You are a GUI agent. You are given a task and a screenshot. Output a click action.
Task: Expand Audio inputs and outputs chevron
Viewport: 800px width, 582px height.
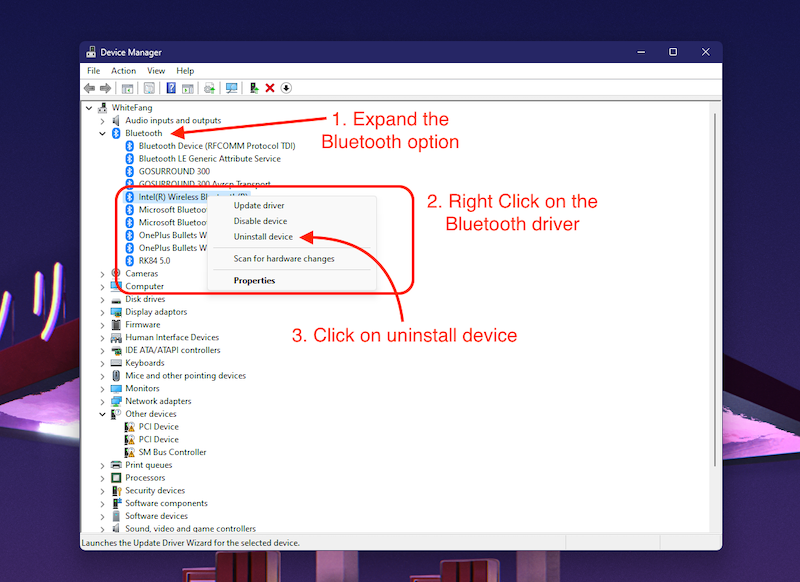click(x=103, y=121)
